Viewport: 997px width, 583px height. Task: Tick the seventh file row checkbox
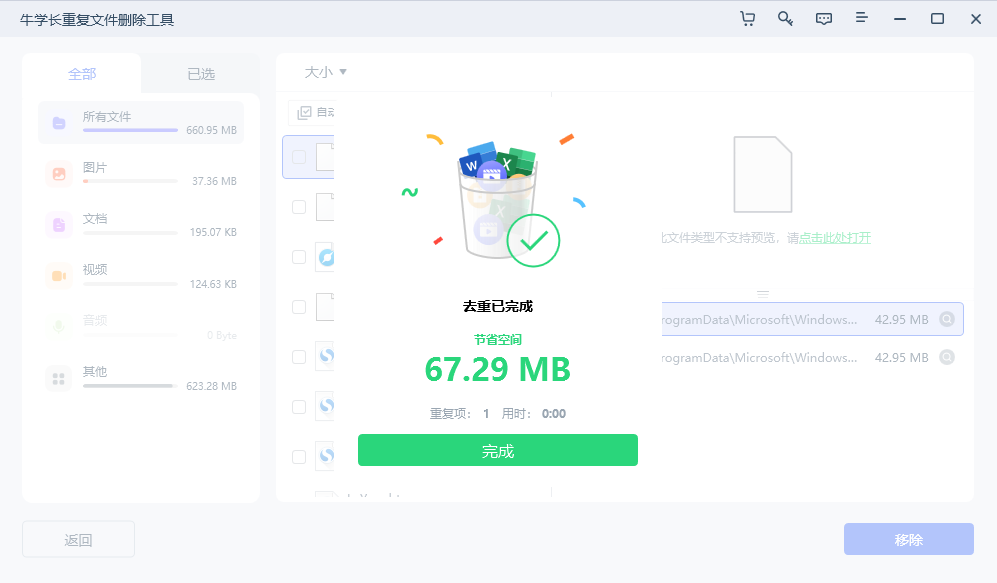(299, 456)
